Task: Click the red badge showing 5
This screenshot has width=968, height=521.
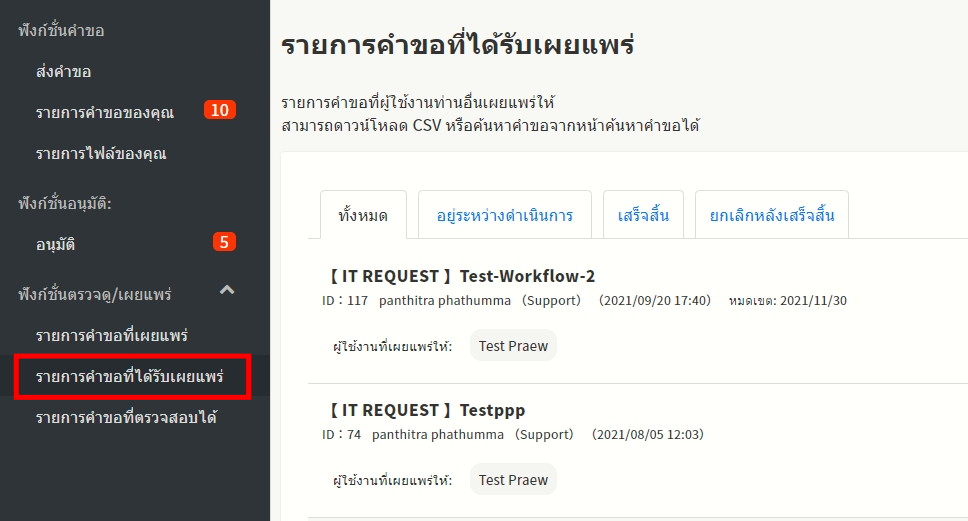Action: (x=224, y=242)
